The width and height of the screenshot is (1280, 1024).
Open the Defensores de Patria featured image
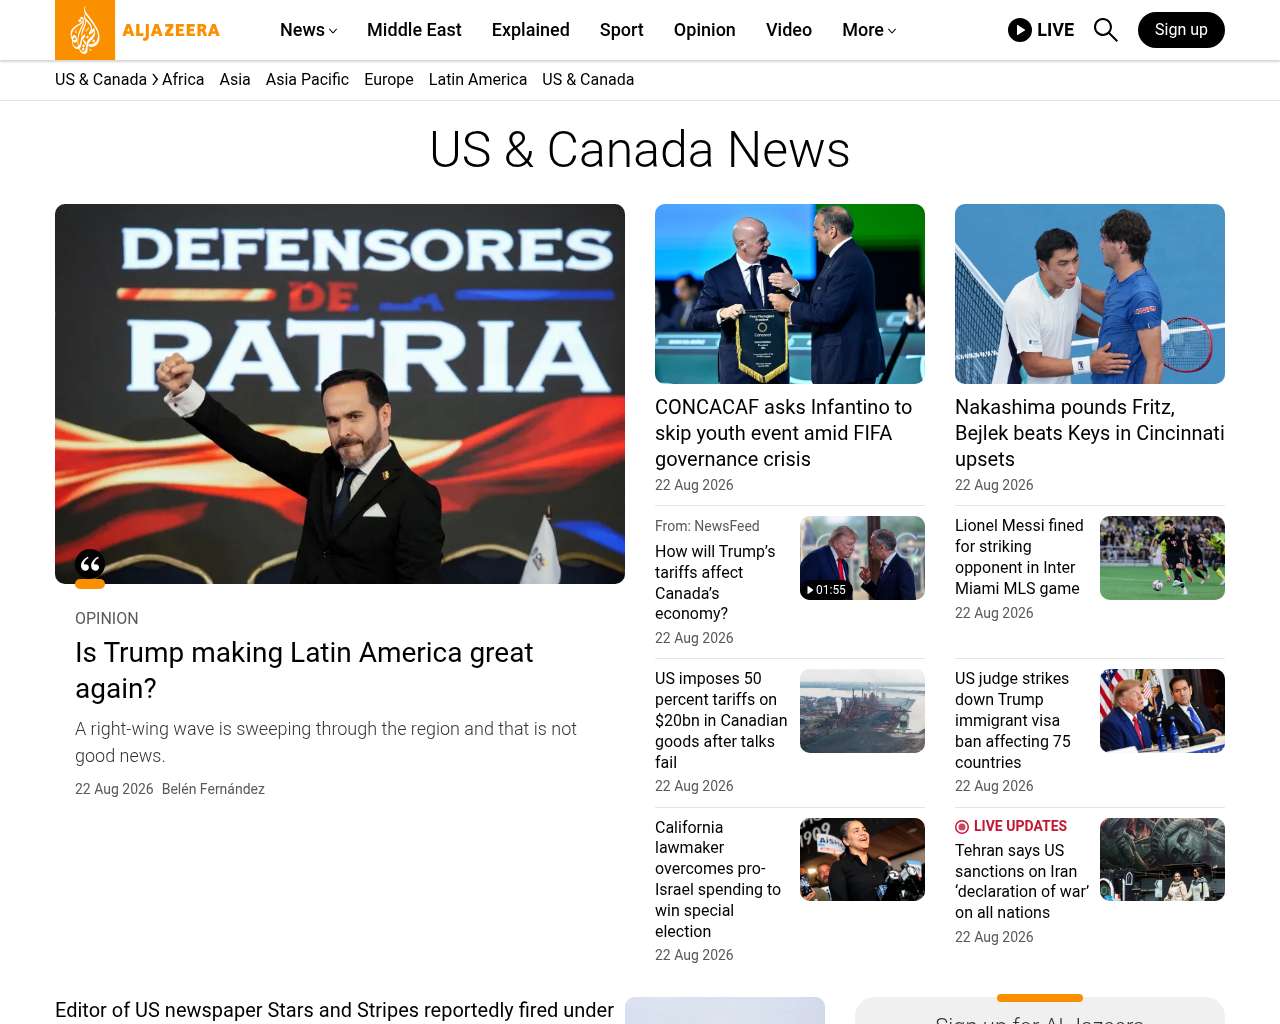tap(340, 394)
